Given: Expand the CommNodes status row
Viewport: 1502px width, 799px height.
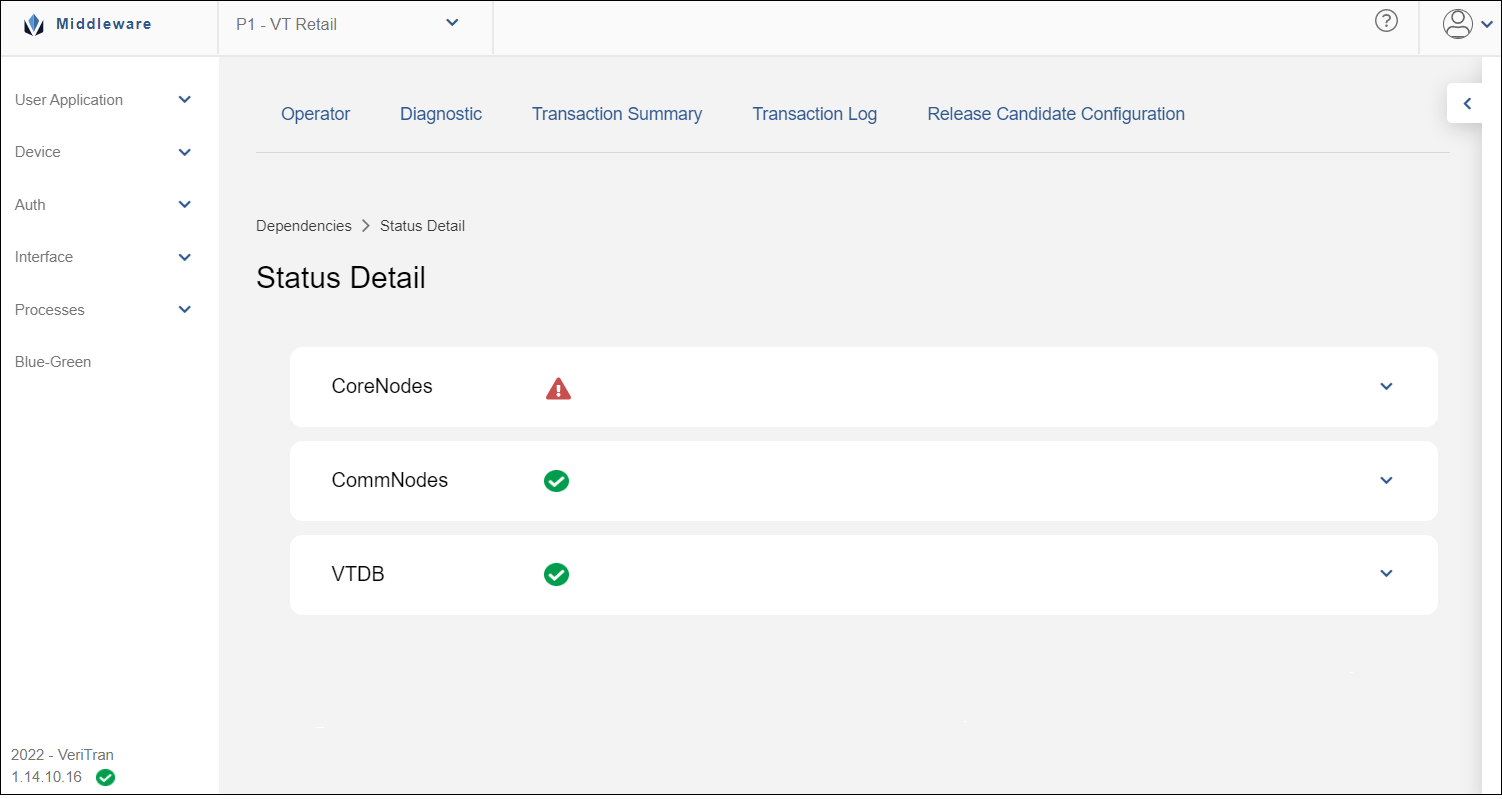Looking at the screenshot, I should coord(1386,481).
